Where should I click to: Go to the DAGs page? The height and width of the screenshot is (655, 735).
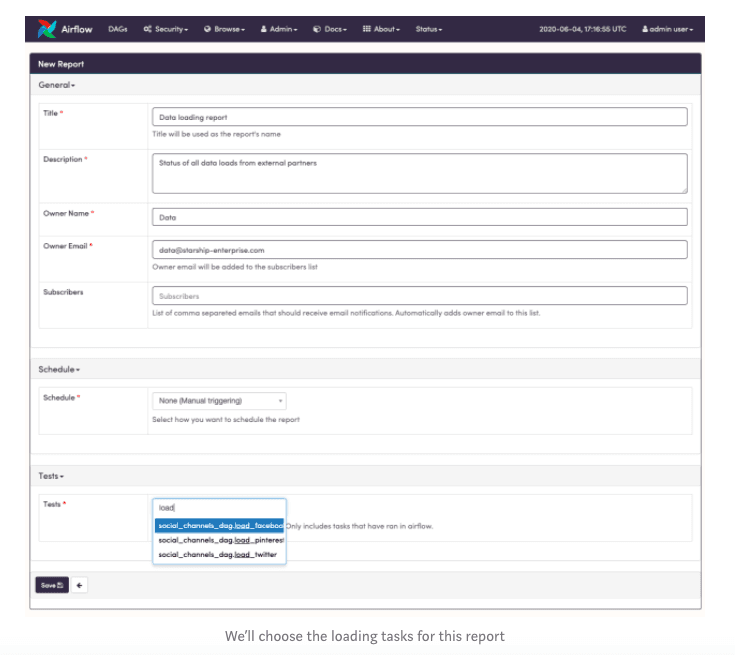[116, 29]
